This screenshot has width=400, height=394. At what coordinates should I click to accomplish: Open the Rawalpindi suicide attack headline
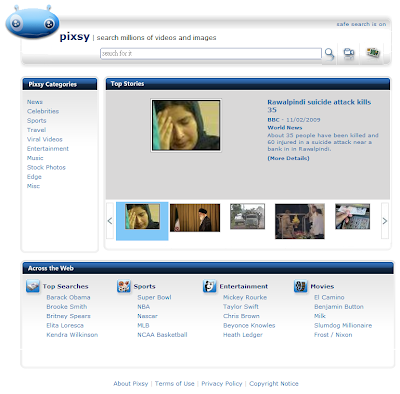[x=319, y=106]
